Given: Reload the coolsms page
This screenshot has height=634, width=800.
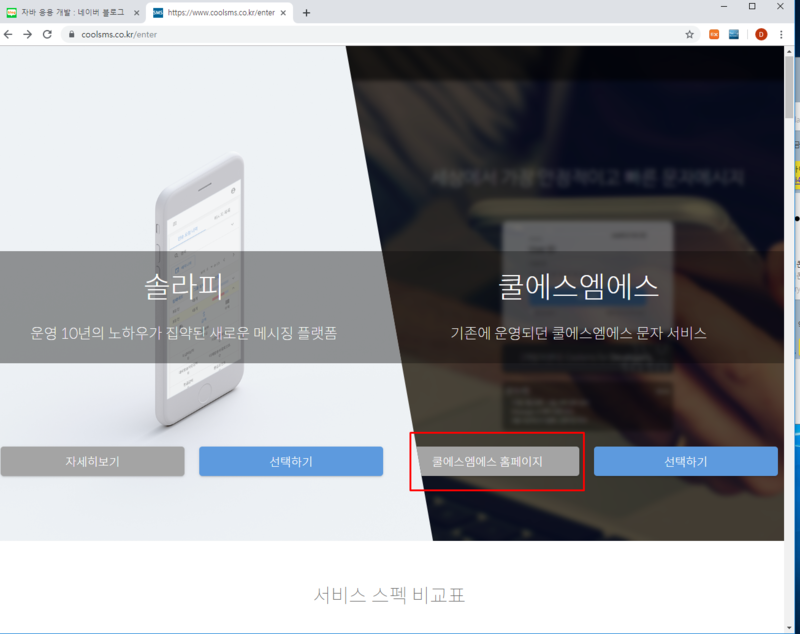Looking at the screenshot, I should [47, 34].
